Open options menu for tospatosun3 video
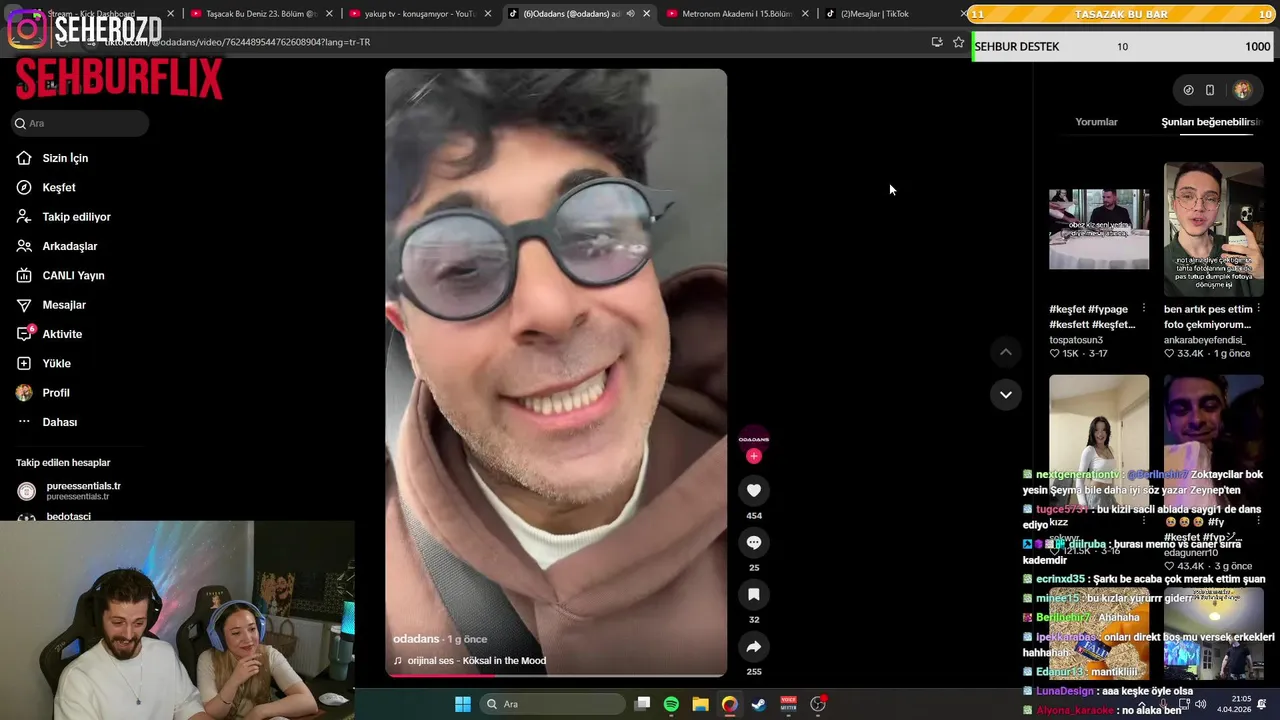This screenshot has width=1280, height=720. pyautogui.click(x=1144, y=308)
